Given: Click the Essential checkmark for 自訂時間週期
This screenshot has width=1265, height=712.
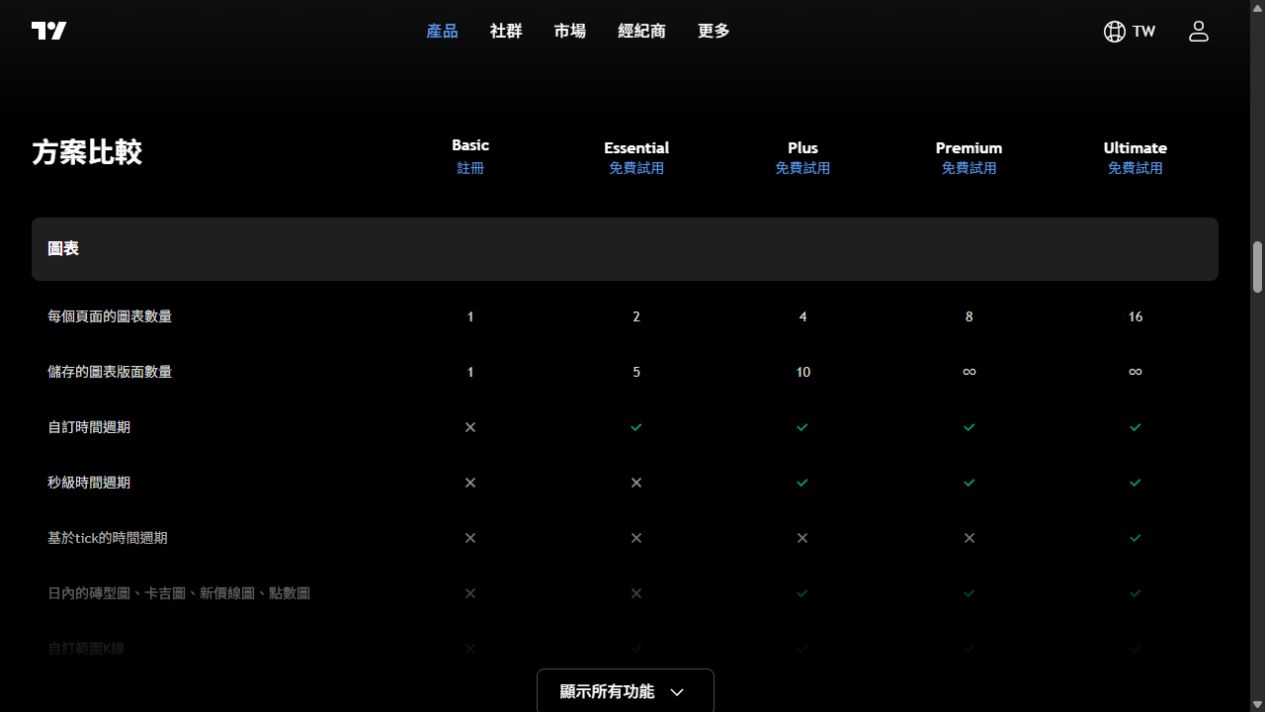Looking at the screenshot, I should (x=636, y=427).
